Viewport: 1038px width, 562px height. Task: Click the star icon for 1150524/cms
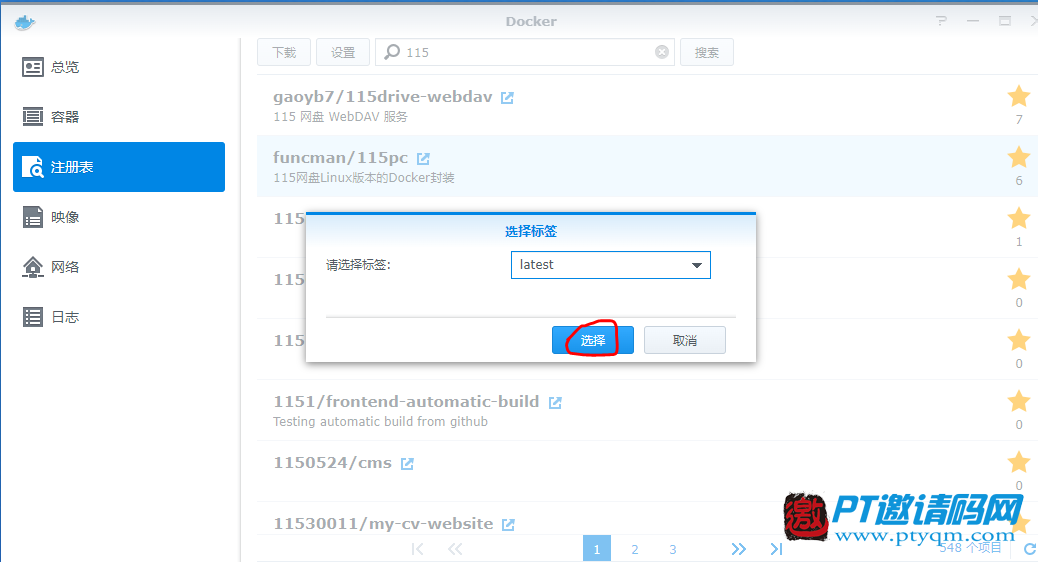coord(1019,462)
